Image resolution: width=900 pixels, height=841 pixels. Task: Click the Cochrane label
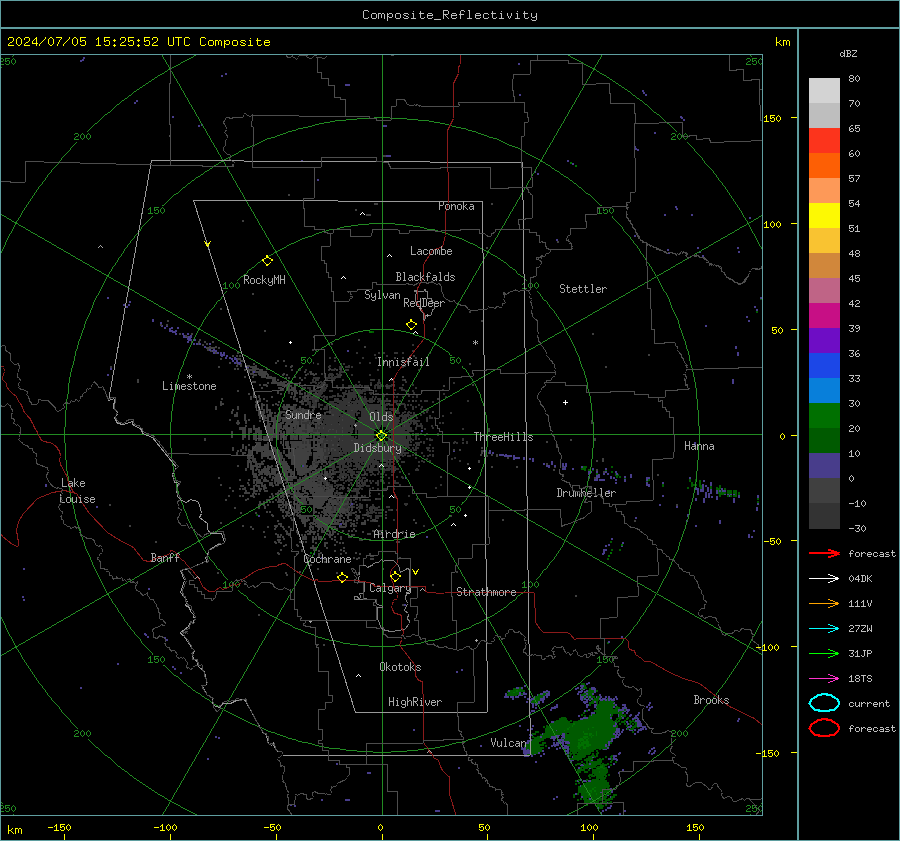(x=327, y=559)
